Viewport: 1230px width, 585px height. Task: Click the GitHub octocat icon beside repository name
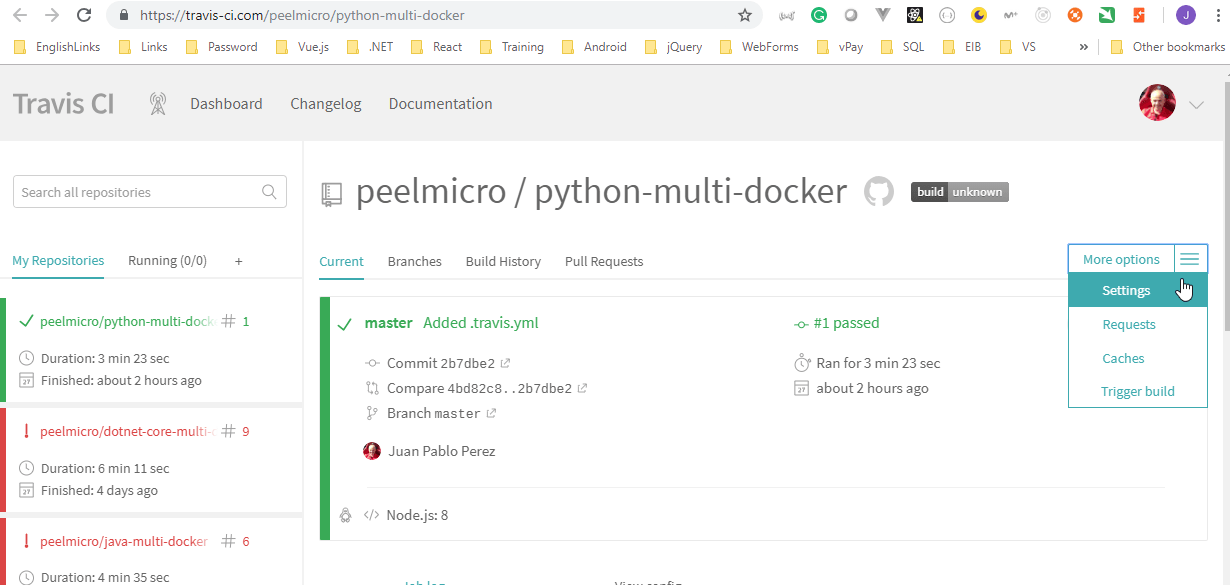878,191
